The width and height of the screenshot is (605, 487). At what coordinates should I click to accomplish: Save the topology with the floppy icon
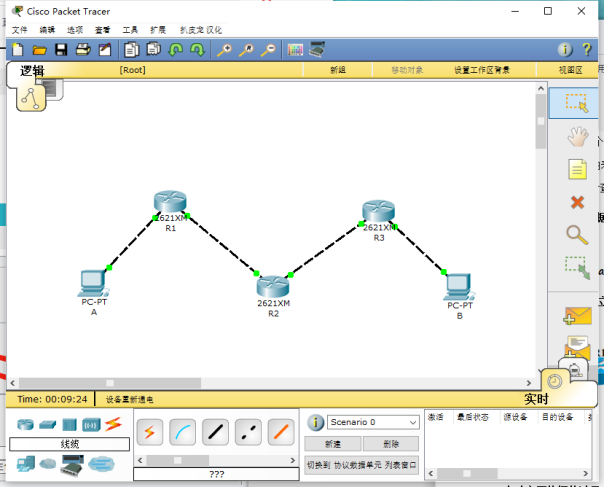[61, 50]
